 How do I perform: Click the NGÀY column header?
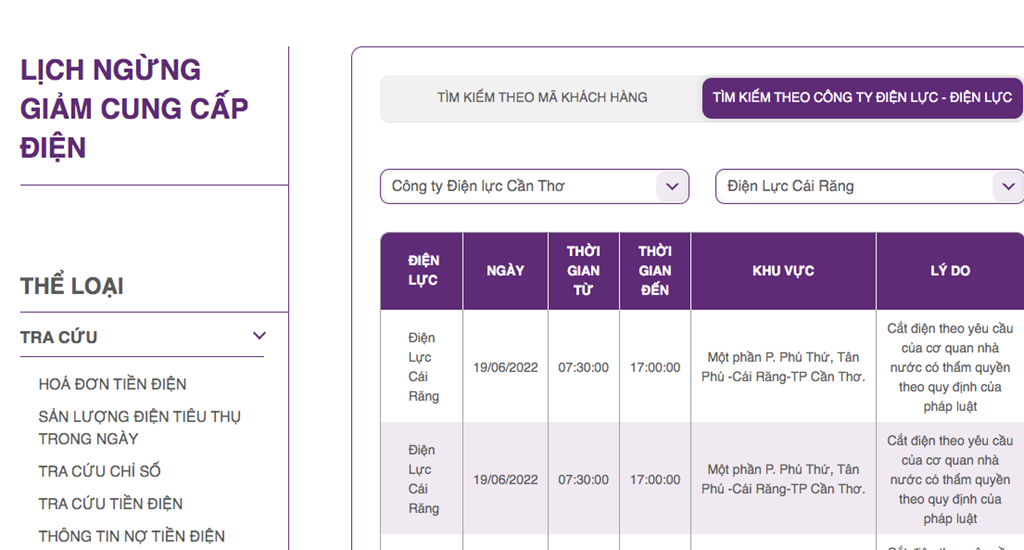coord(505,271)
